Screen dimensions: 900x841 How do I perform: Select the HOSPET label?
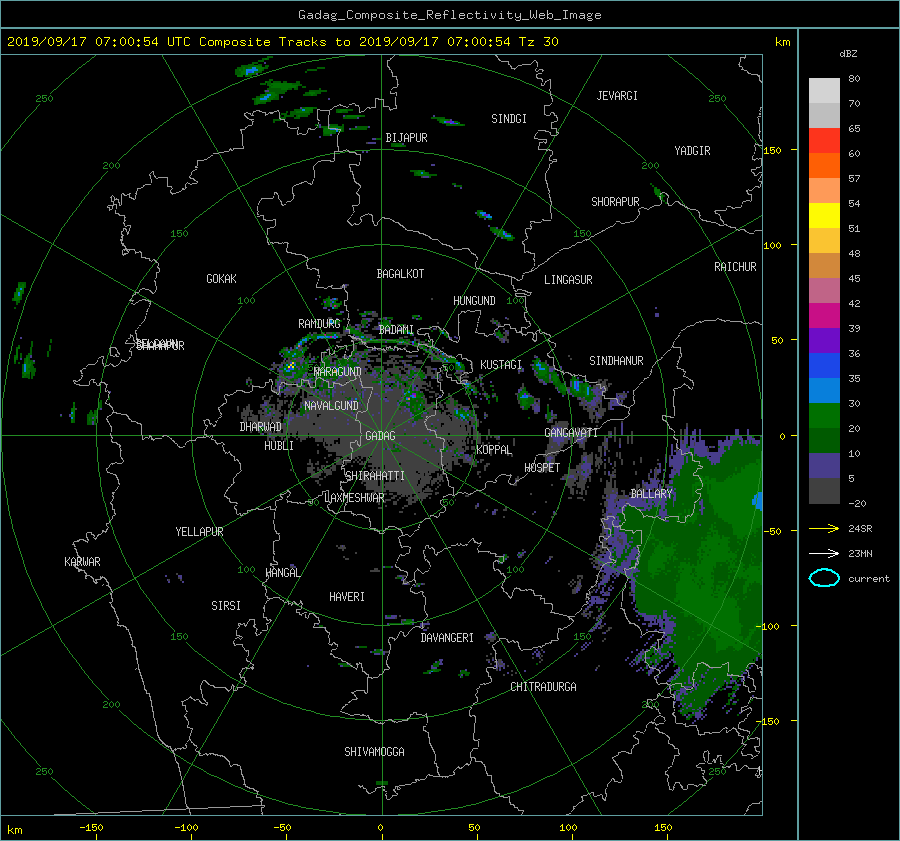pyautogui.click(x=542, y=468)
